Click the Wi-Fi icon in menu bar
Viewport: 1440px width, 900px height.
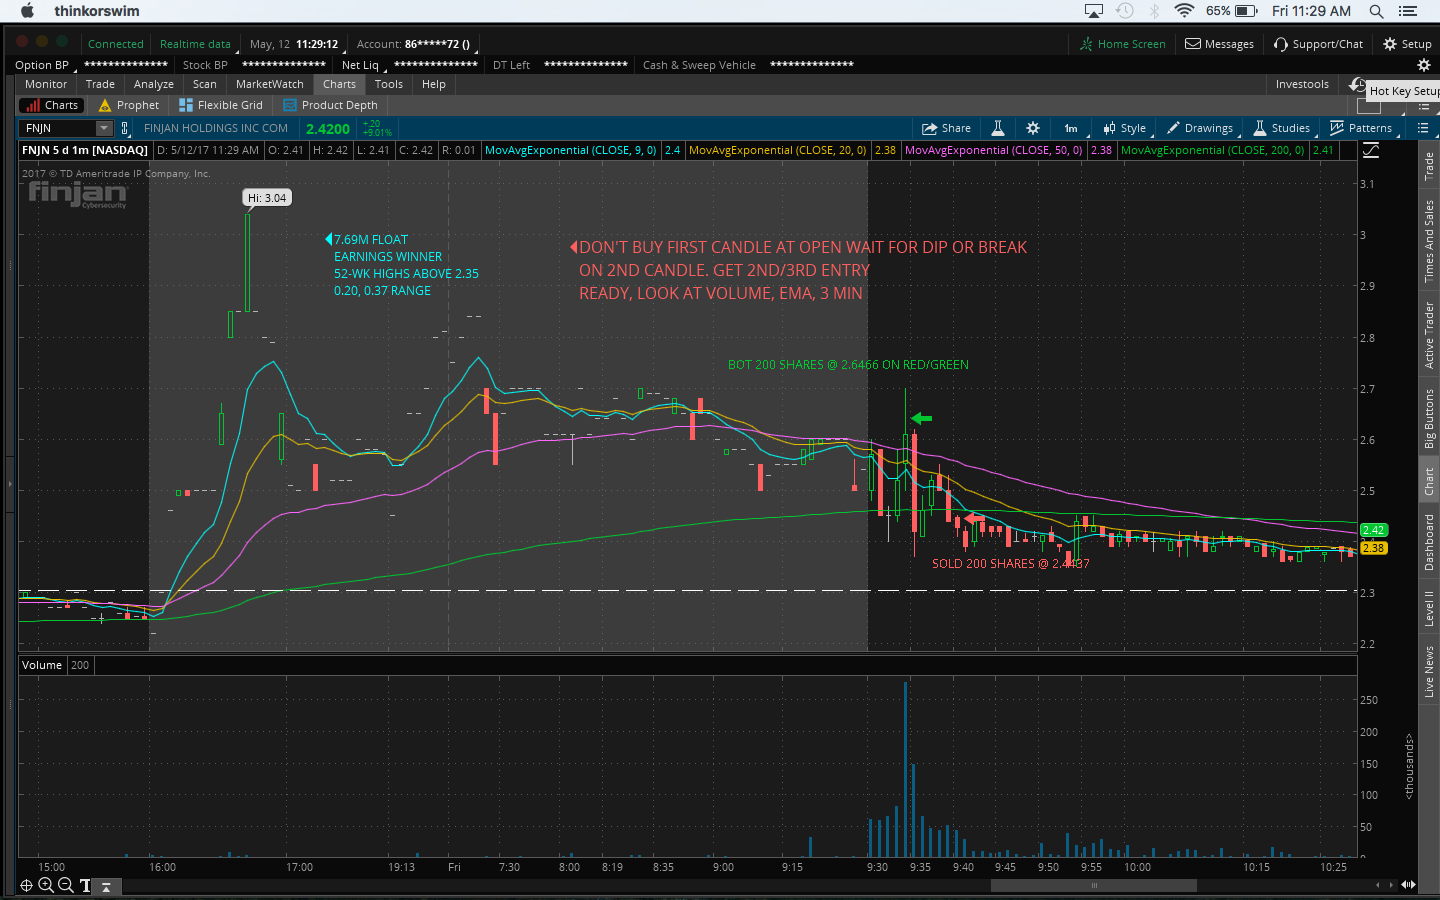pos(1184,11)
